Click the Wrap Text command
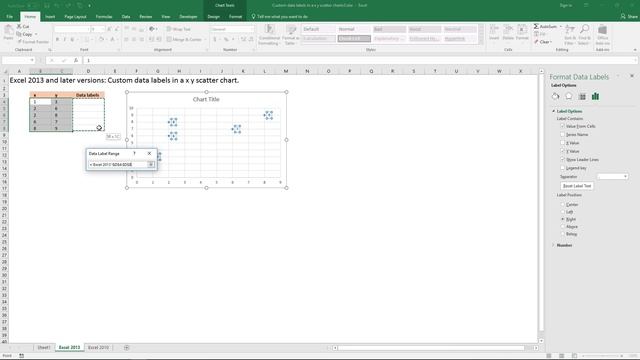Screen dimensions: 640x360 [x=178, y=29]
